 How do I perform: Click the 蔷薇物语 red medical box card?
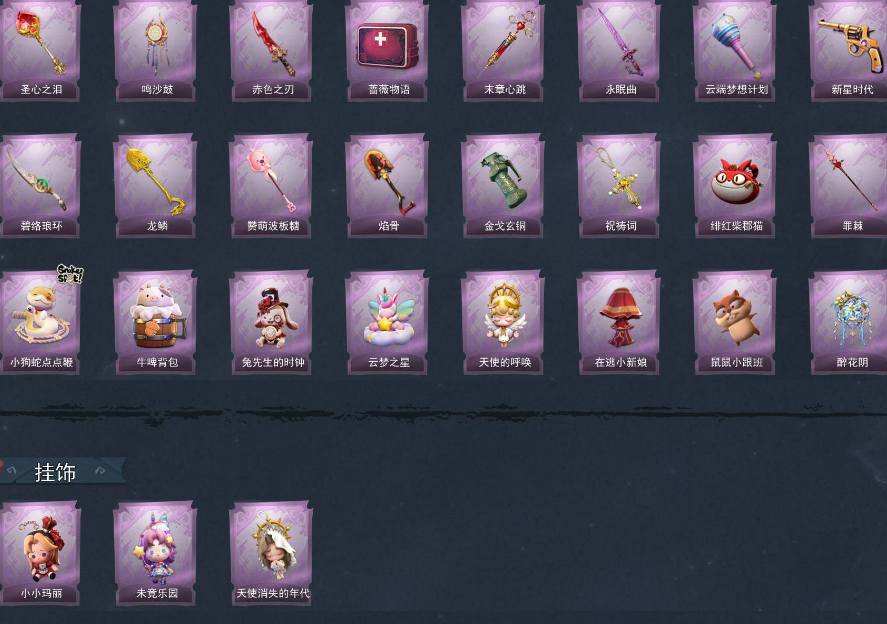point(387,50)
